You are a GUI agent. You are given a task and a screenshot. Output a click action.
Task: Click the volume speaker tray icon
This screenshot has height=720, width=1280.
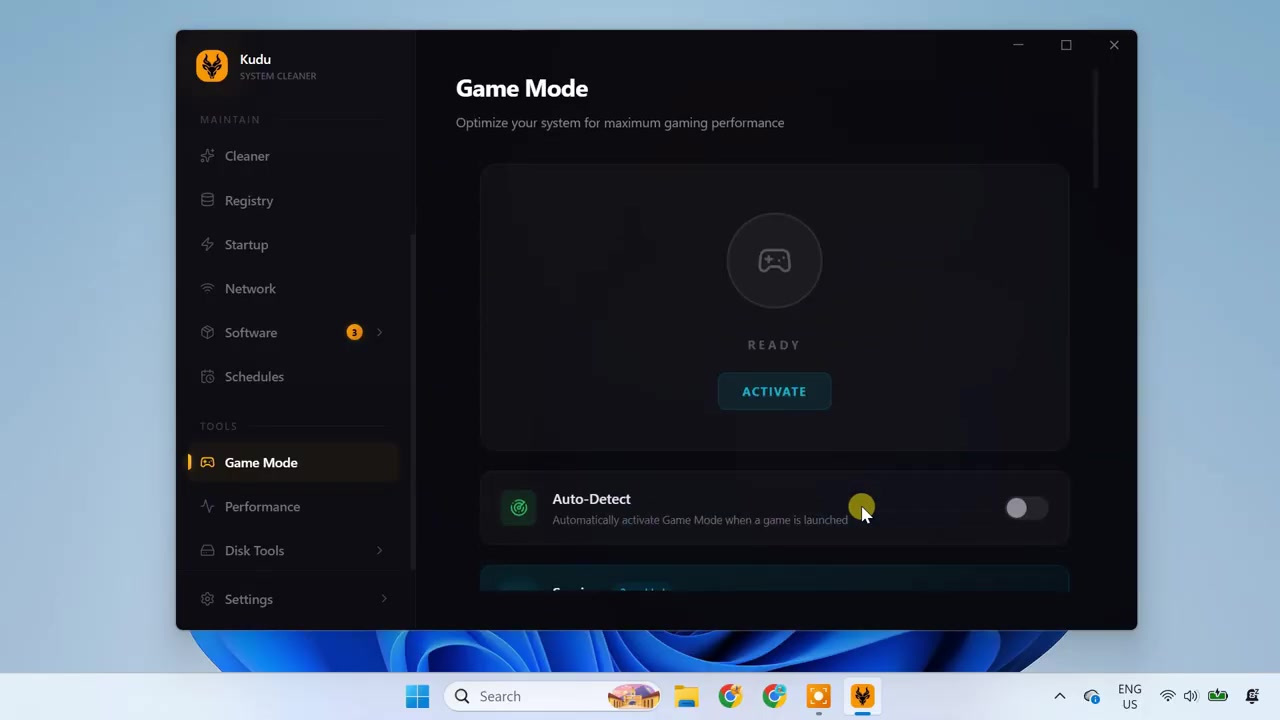pyautogui.click(x=1190, y=696)
